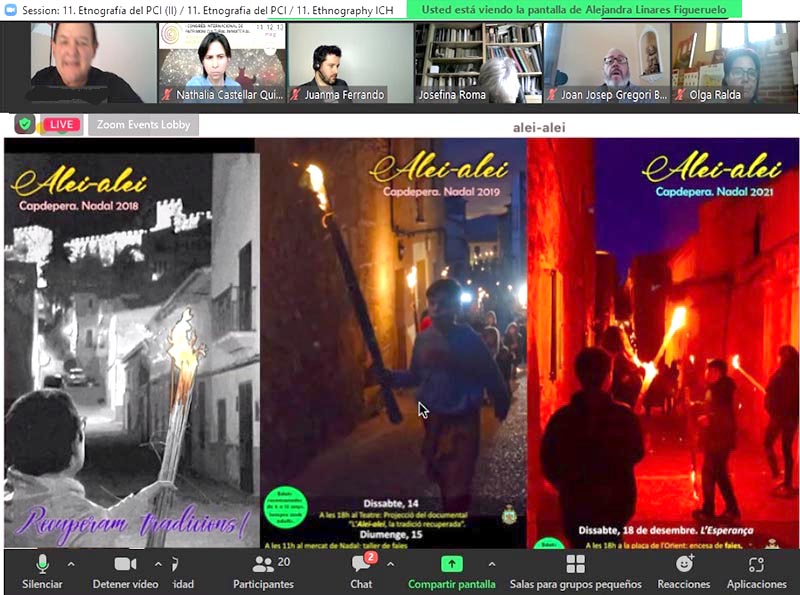
Task: Mute microphone with the Silenciar icon
Action: 42,566
